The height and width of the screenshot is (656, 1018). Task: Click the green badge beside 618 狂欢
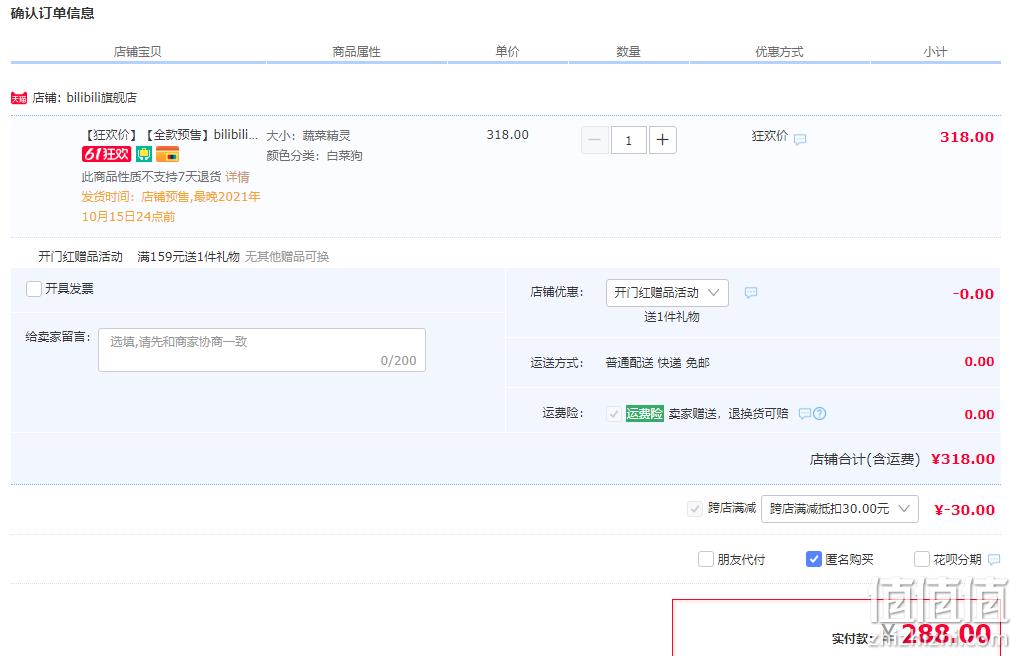coord(143,154)
